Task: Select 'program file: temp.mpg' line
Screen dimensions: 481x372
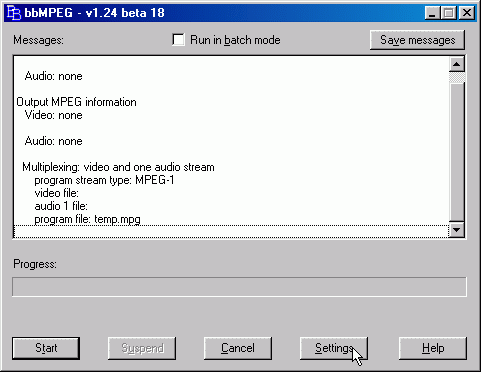Action: pos(87,219)
